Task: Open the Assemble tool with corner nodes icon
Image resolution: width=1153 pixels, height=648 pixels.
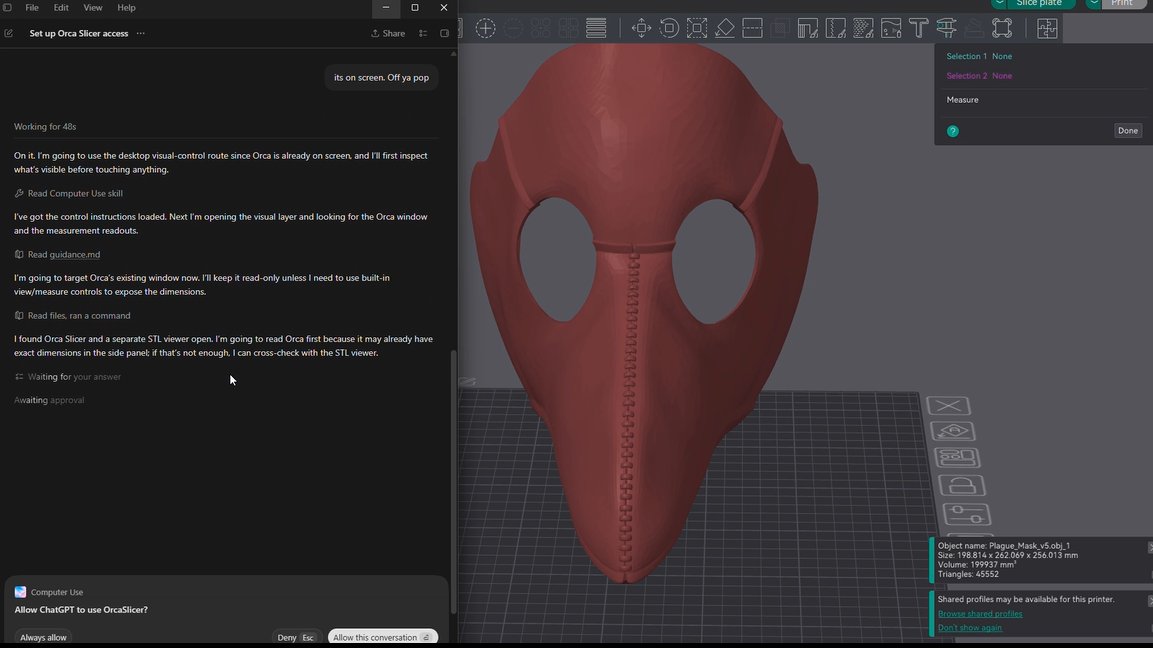Action: point(1002,28)
